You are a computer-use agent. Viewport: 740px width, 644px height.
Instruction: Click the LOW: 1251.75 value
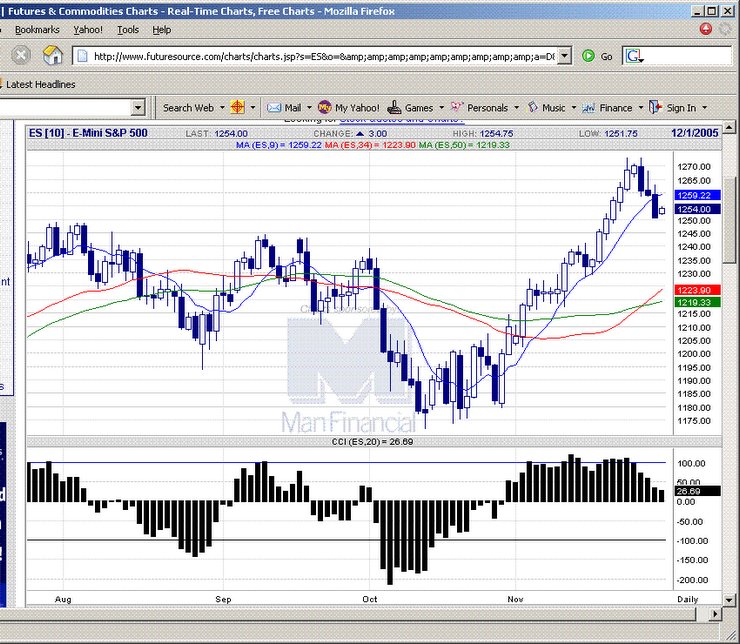(608, 134)
